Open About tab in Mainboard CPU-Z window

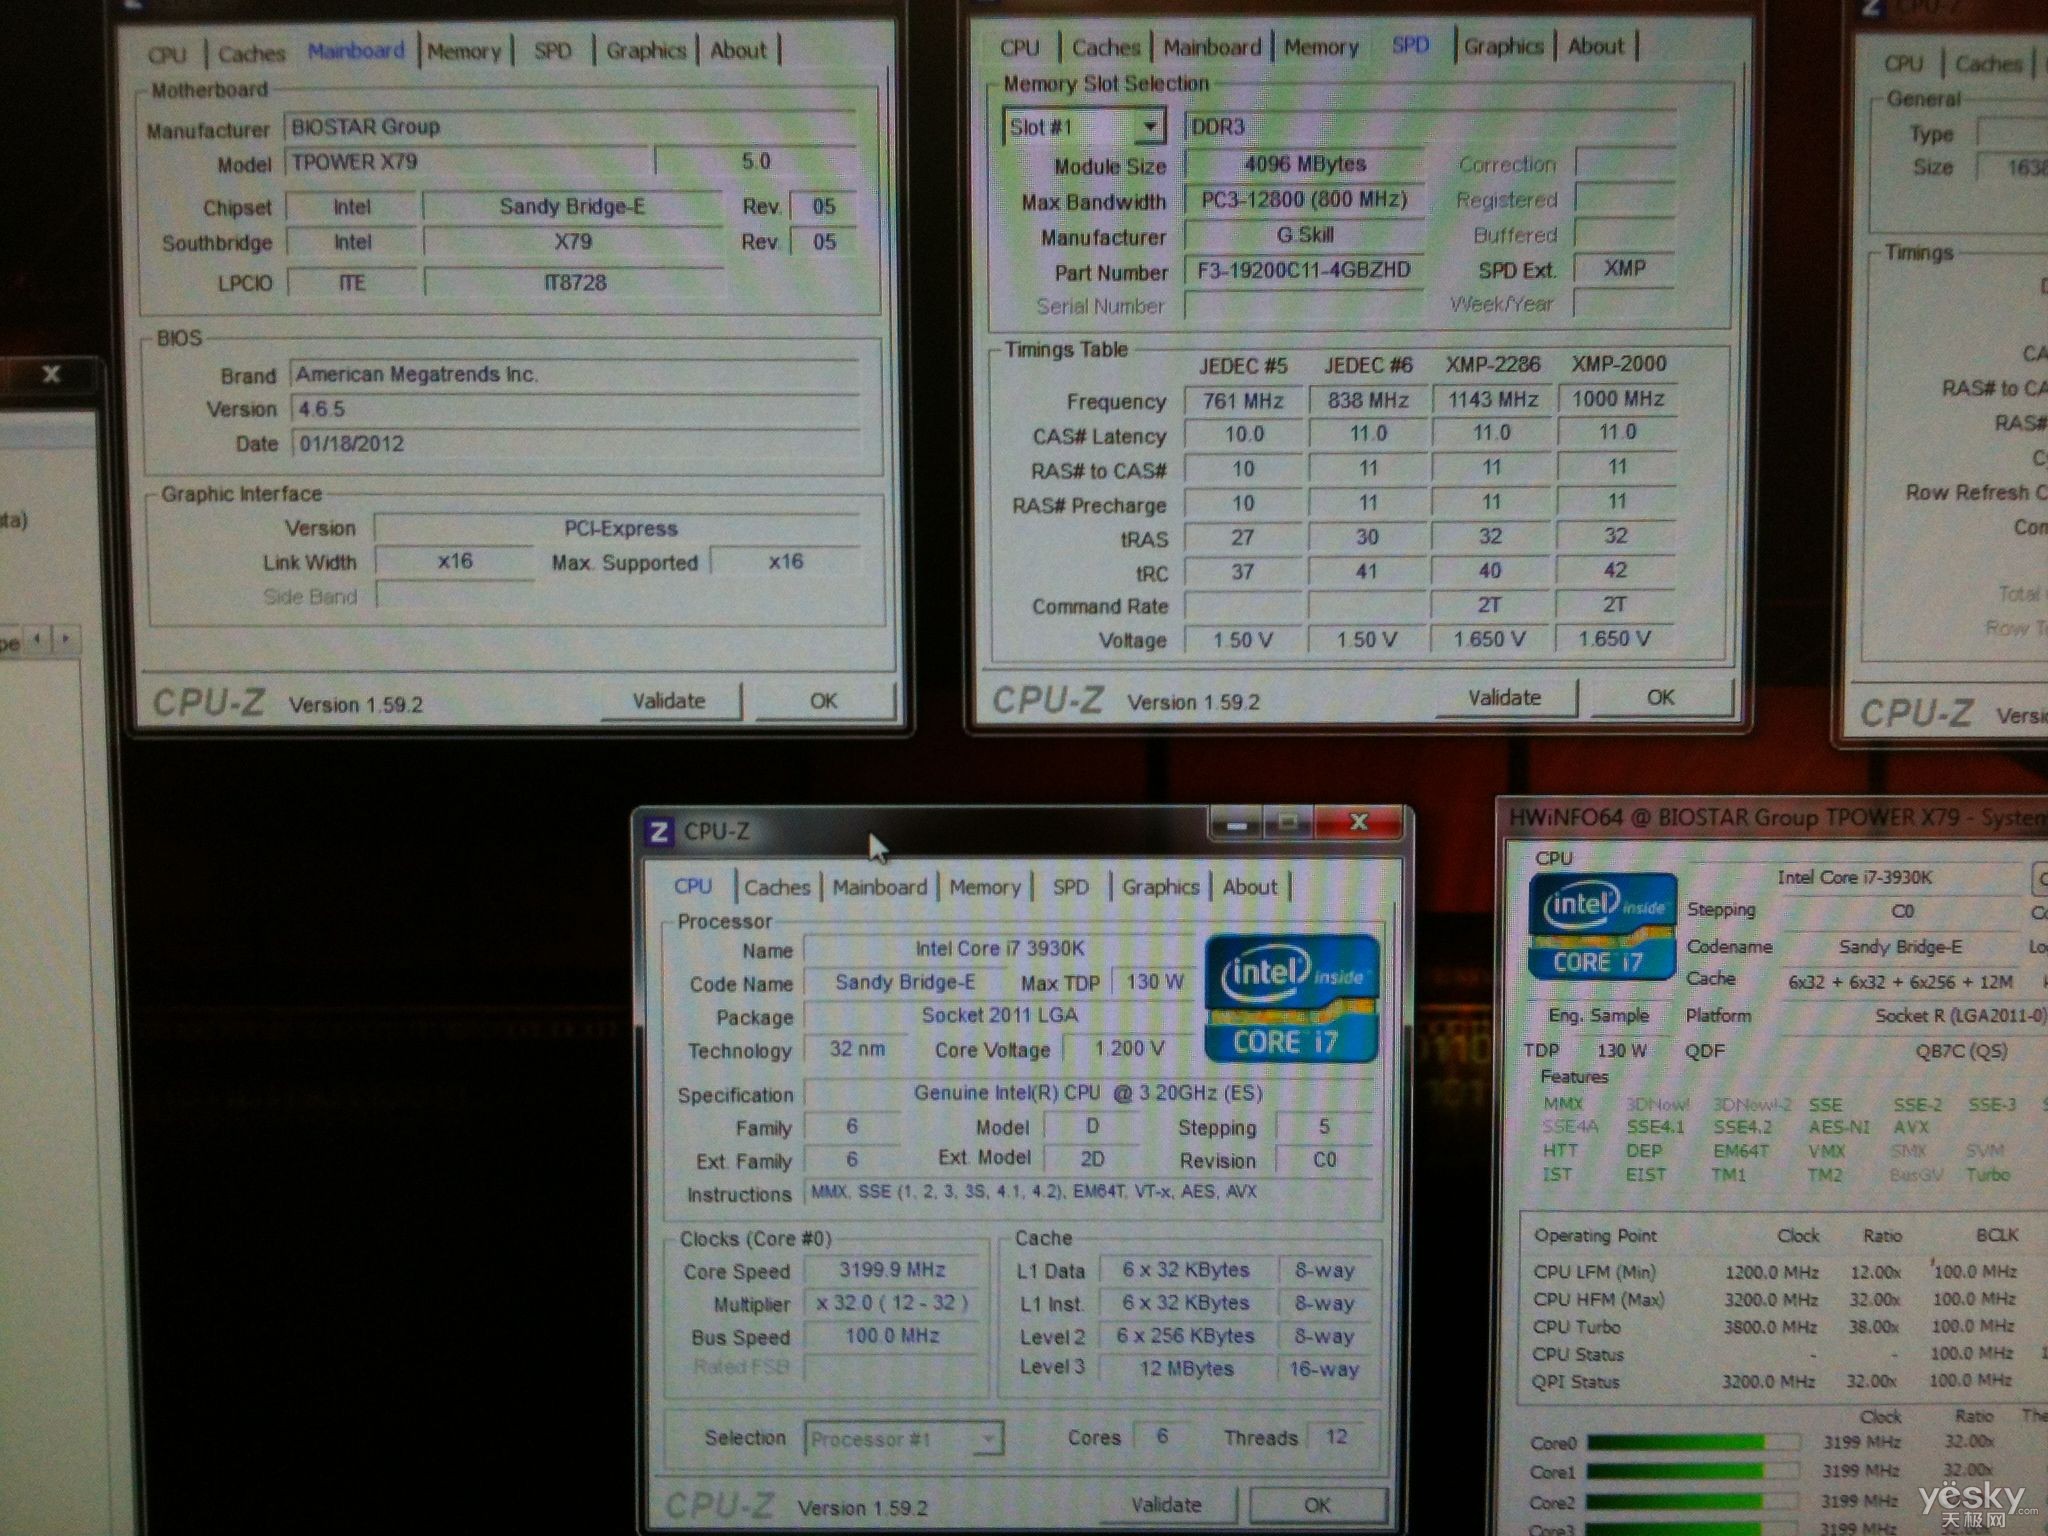(x=738, y=50)
